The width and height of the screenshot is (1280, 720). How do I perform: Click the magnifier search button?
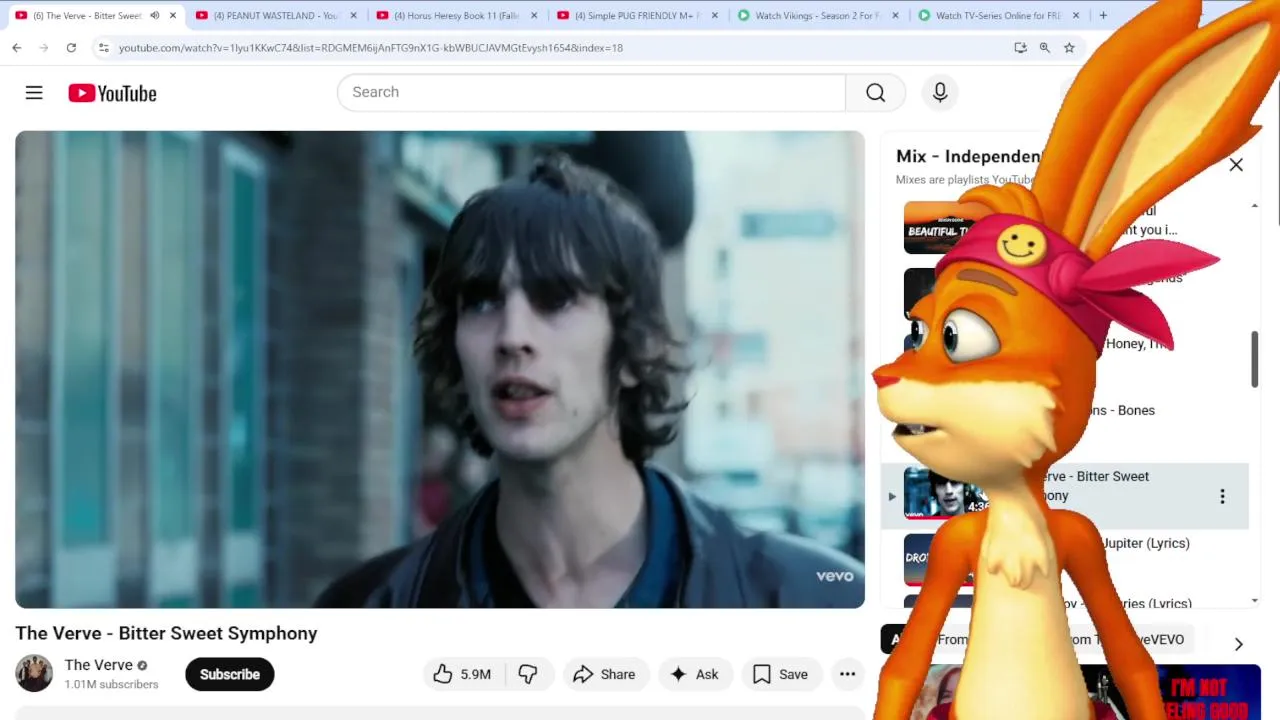875,92
